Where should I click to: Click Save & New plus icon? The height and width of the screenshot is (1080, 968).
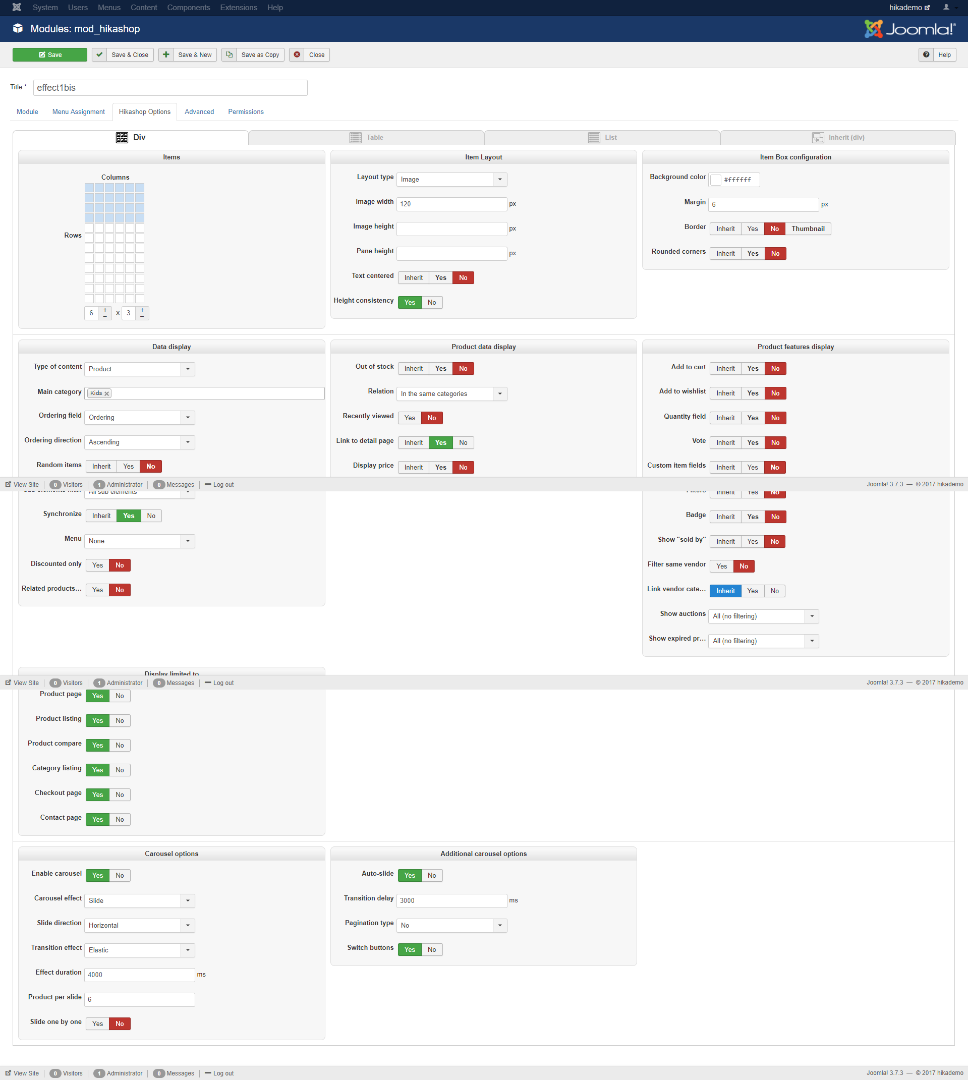[x=165, y=54]
